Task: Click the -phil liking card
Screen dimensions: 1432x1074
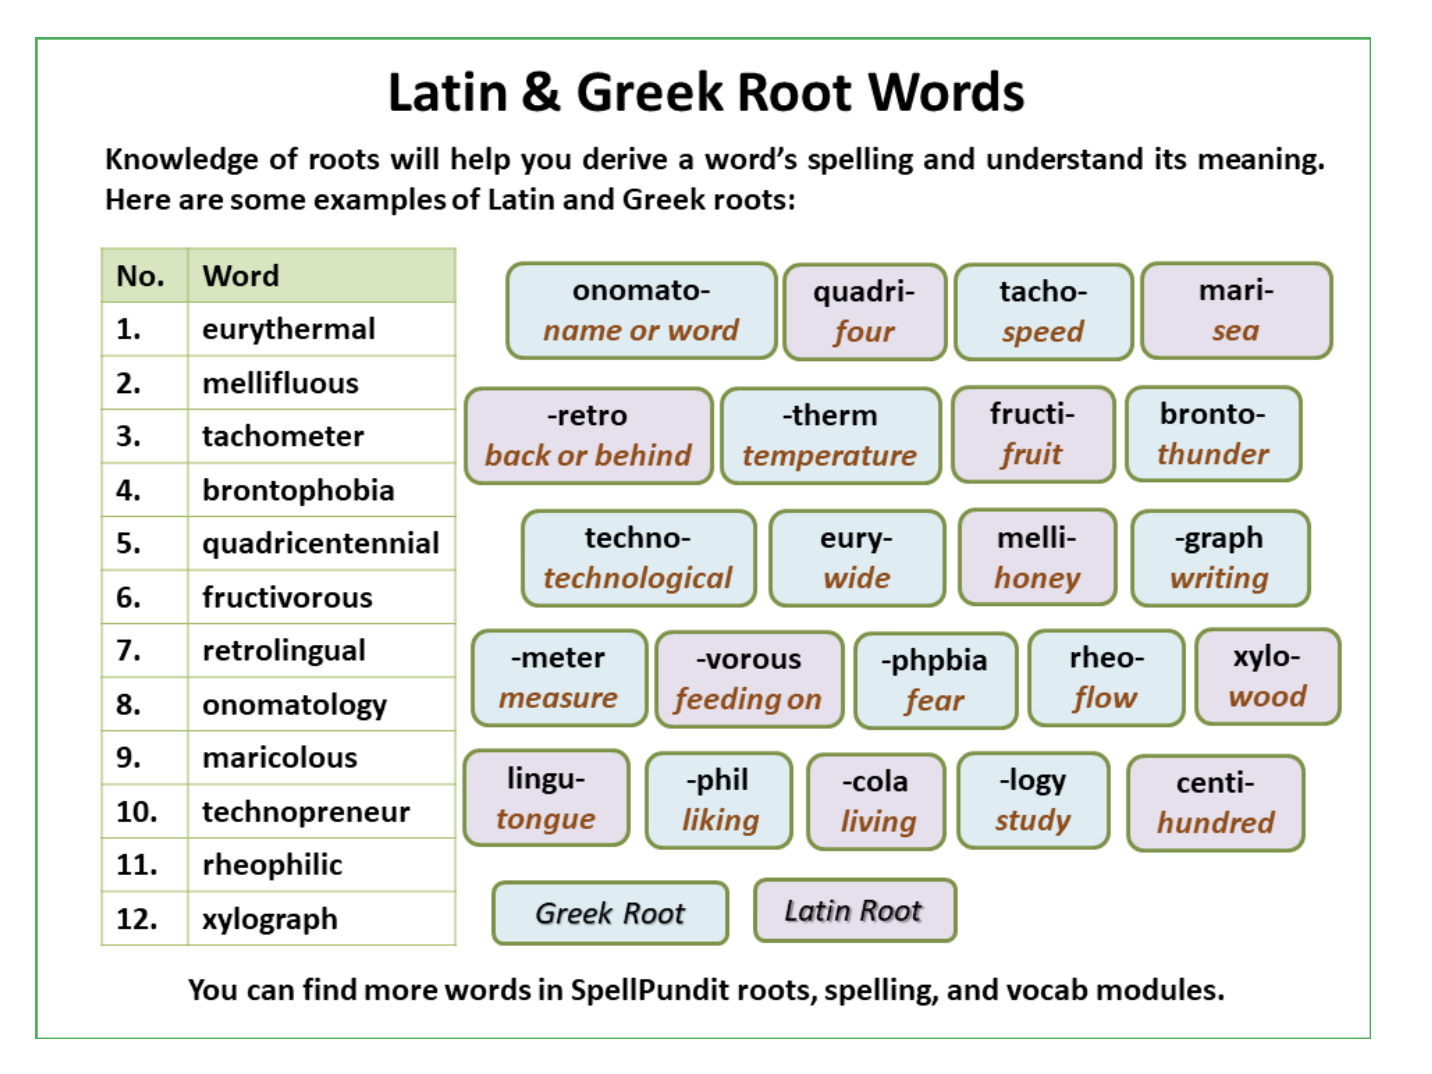Action: point(719,800)
